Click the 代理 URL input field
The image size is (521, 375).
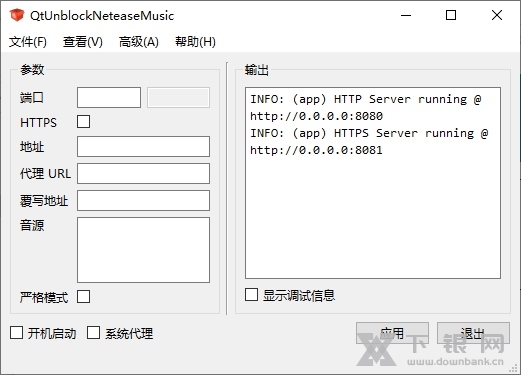coord(143,173)
